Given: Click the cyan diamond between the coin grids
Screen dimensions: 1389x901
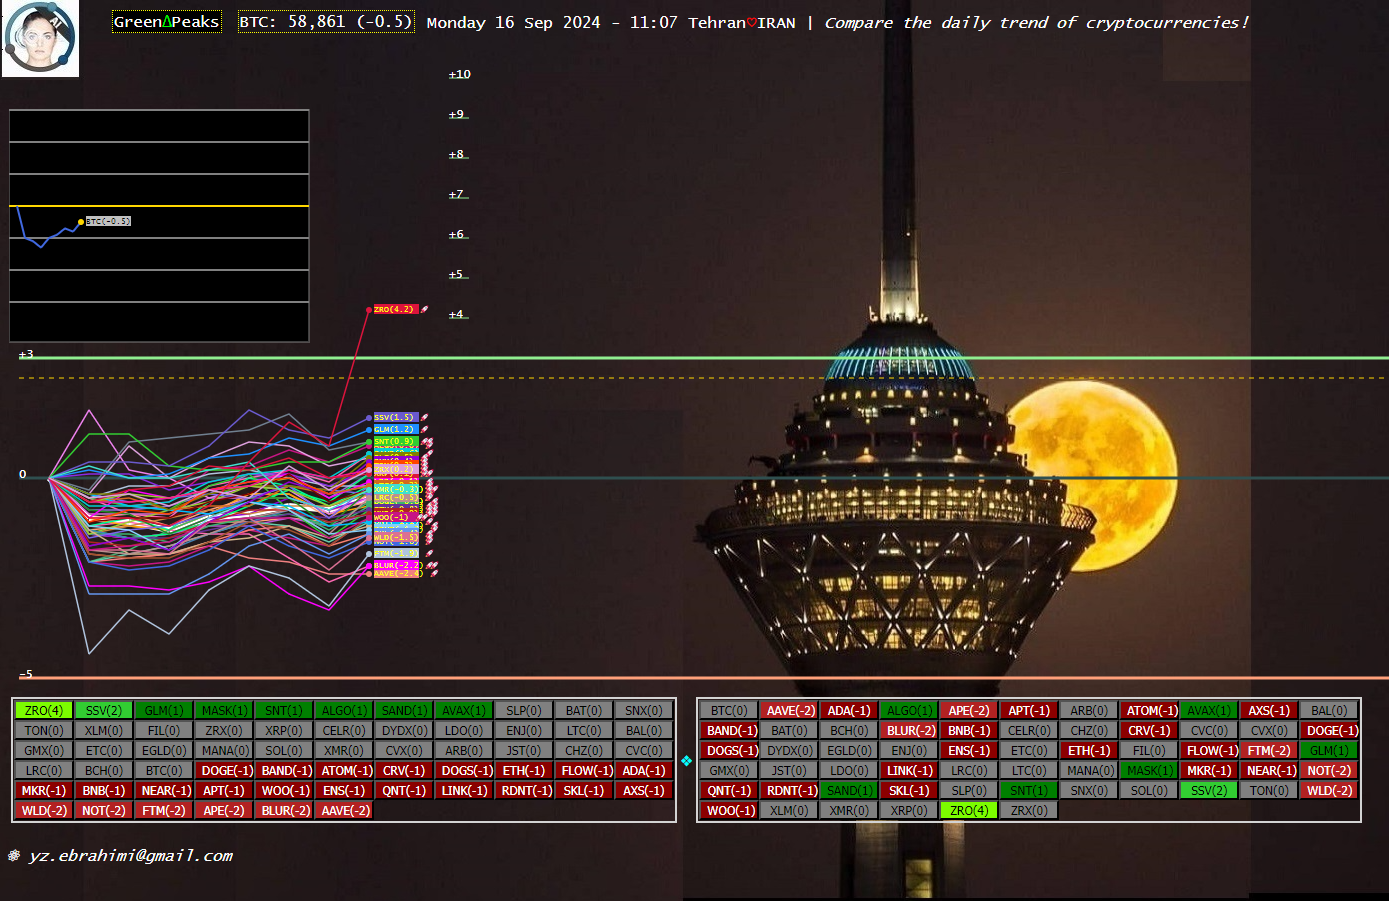Looking at the screenshot, I should pyautogui.click(x=686, y=761).
